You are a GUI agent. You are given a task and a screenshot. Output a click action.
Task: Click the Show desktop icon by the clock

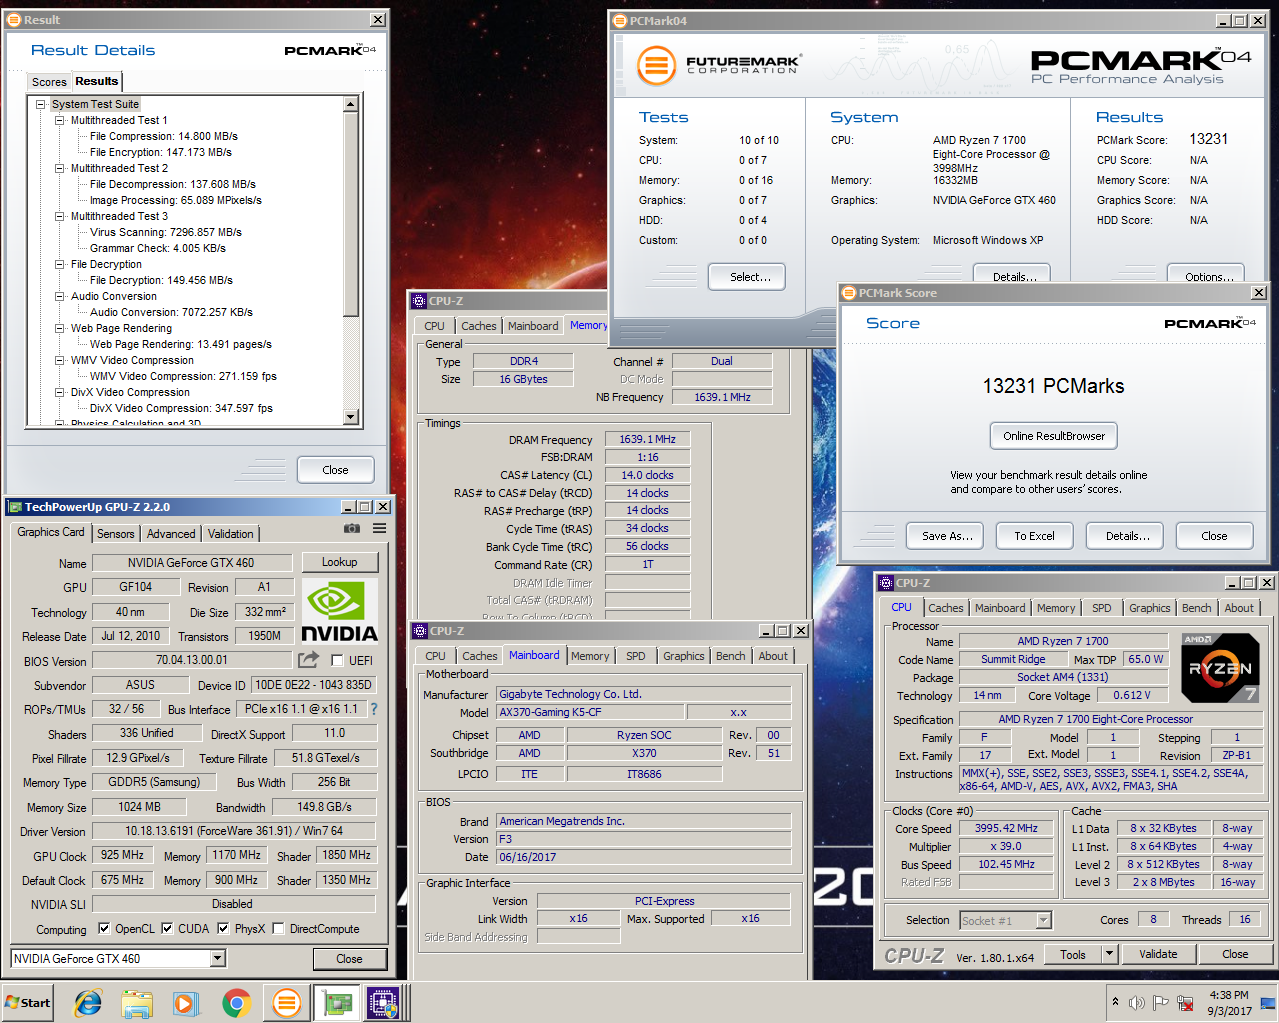click(1267, 1003)
